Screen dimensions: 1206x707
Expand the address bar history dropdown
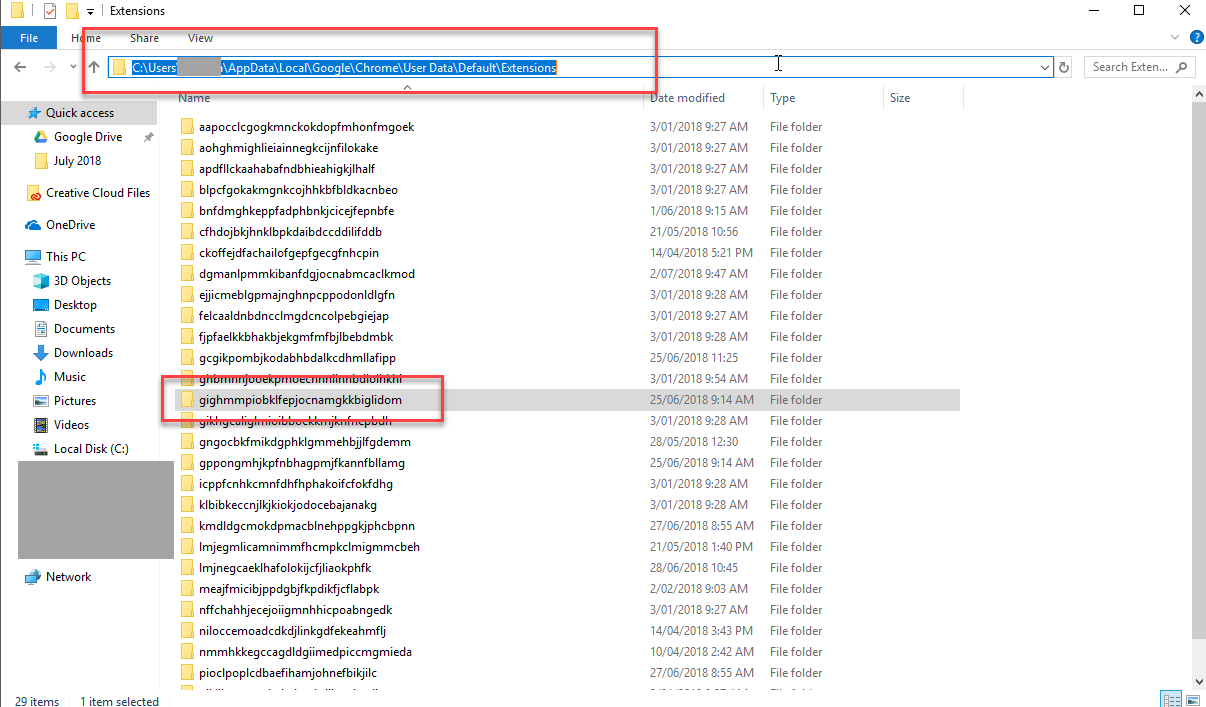pyautogui.click(x=1045, y=67)
